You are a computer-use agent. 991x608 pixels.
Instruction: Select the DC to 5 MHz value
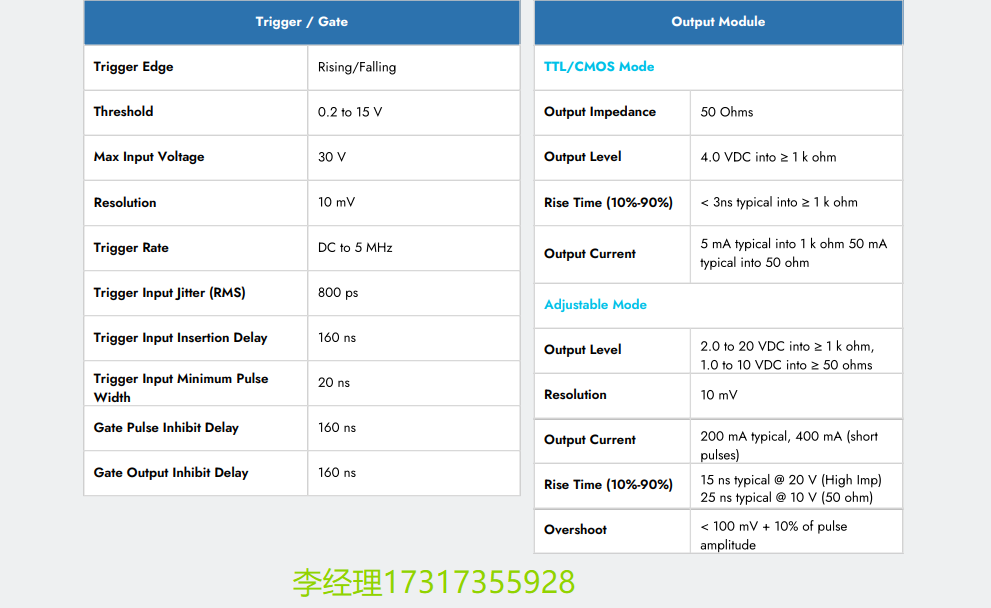[355, 248]
